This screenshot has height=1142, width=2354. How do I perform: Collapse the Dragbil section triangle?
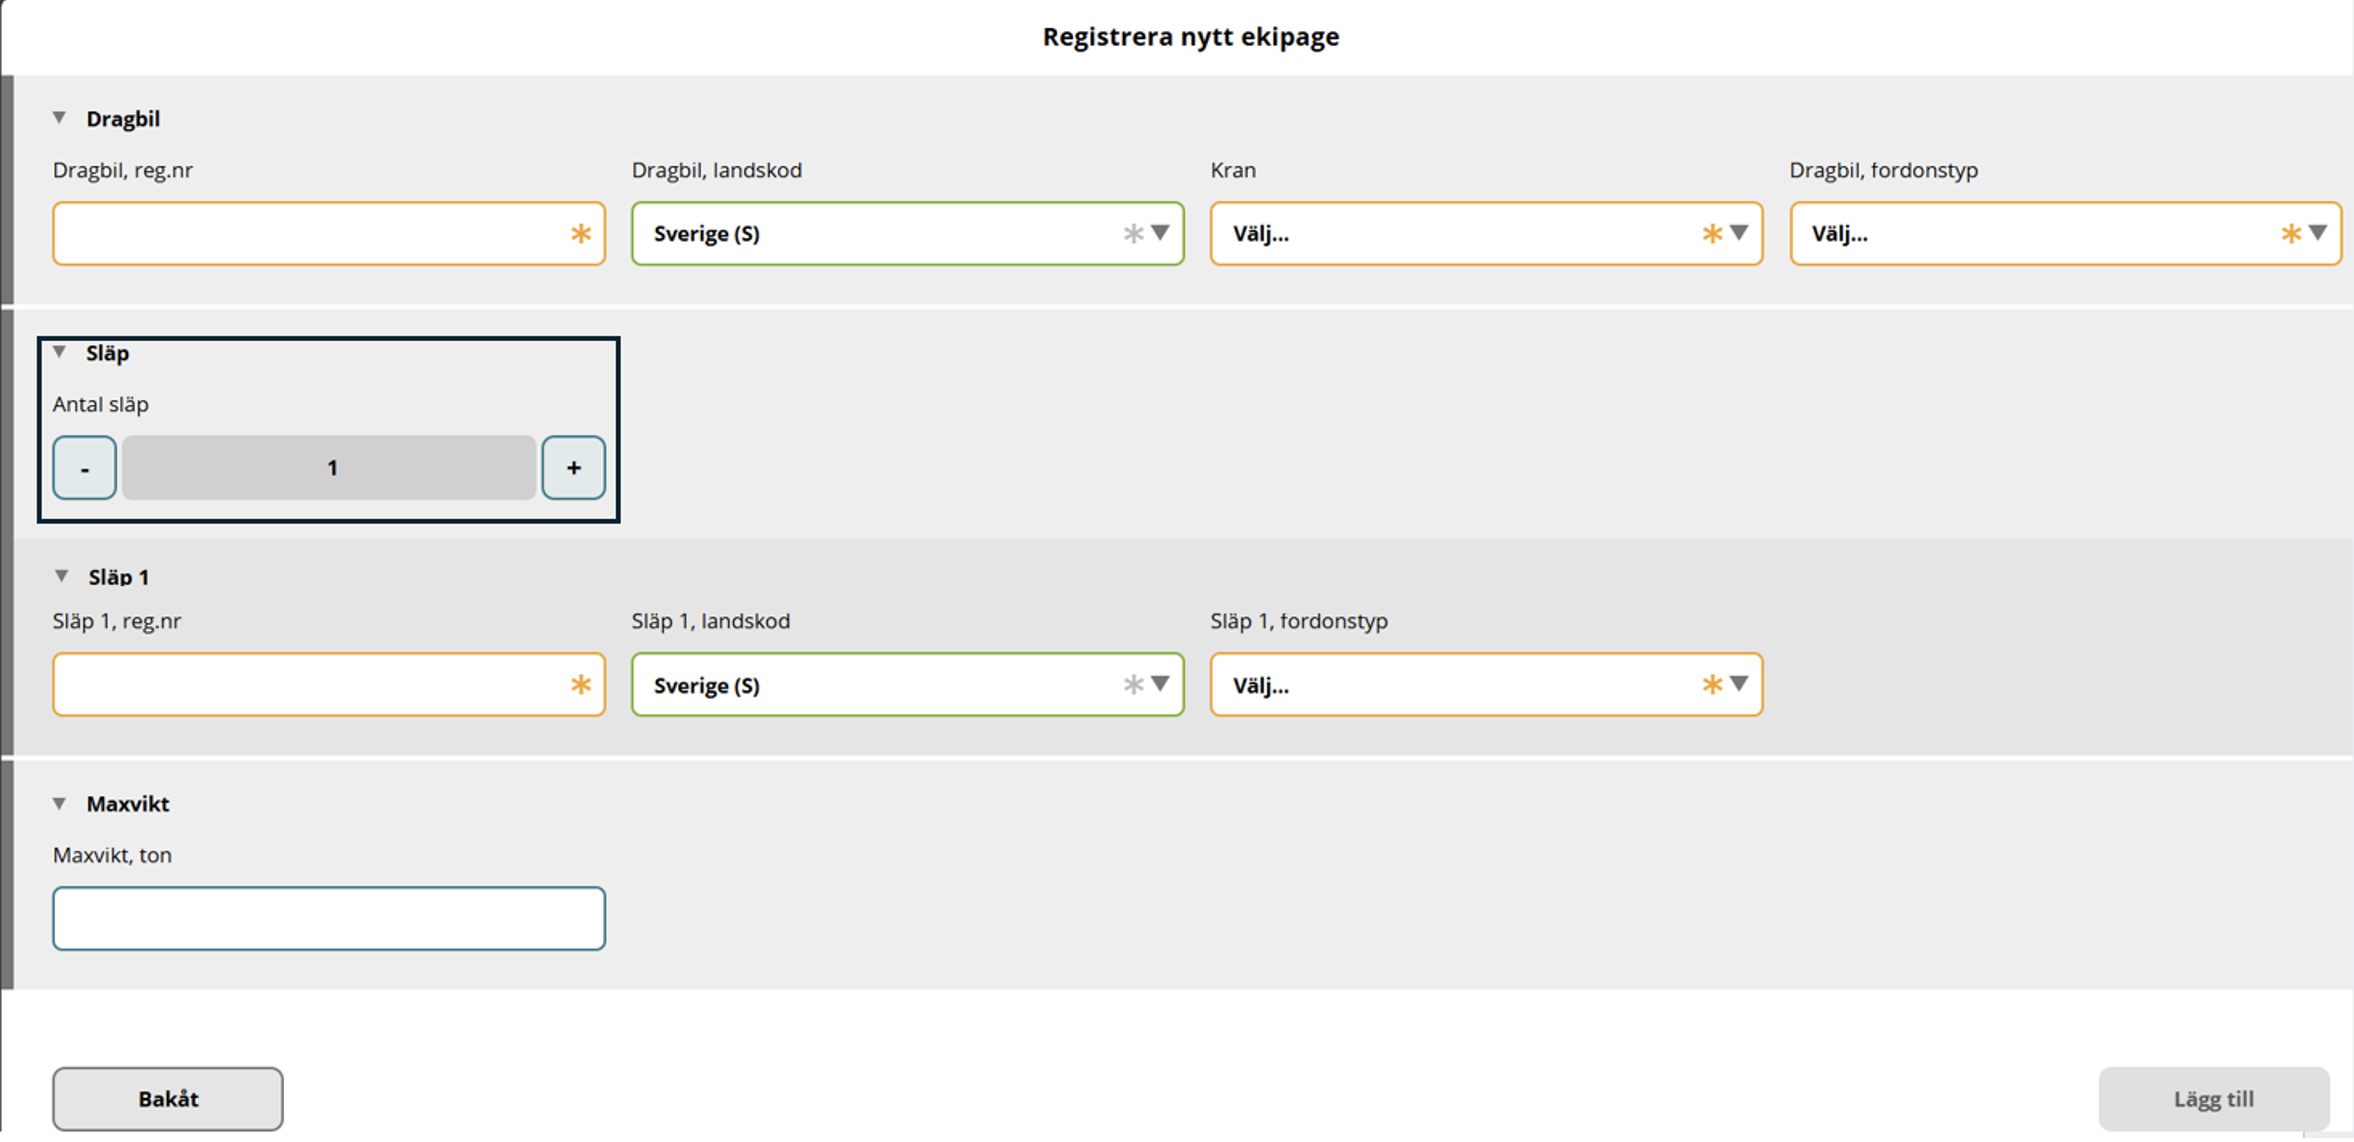tap(60, 118)
